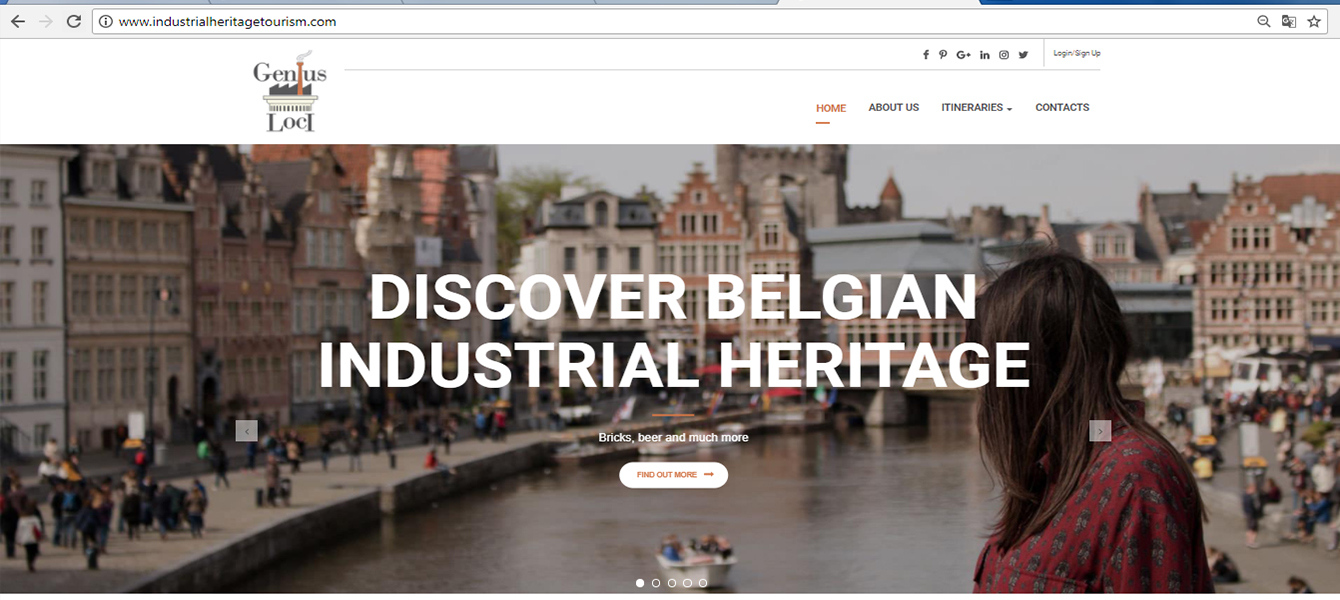This screenshot has width=1340, height=600.
Task: Click the browser translate page icon
Action: tap(1289, 21)
